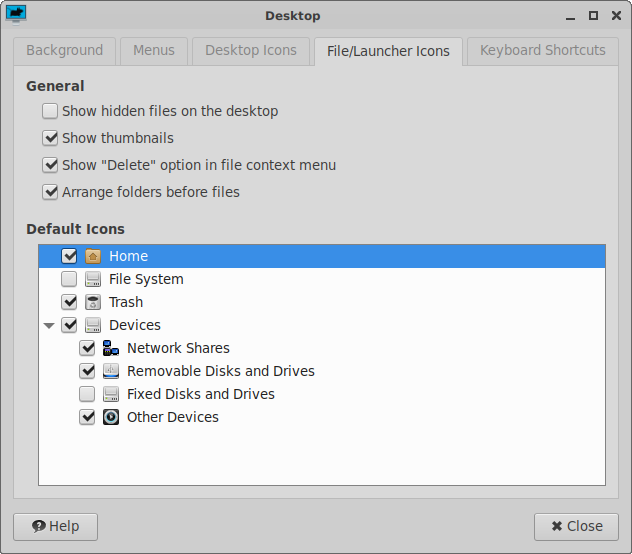
Task: Toggle Show "Delete" option in file context menu
Action: [50, 165]
